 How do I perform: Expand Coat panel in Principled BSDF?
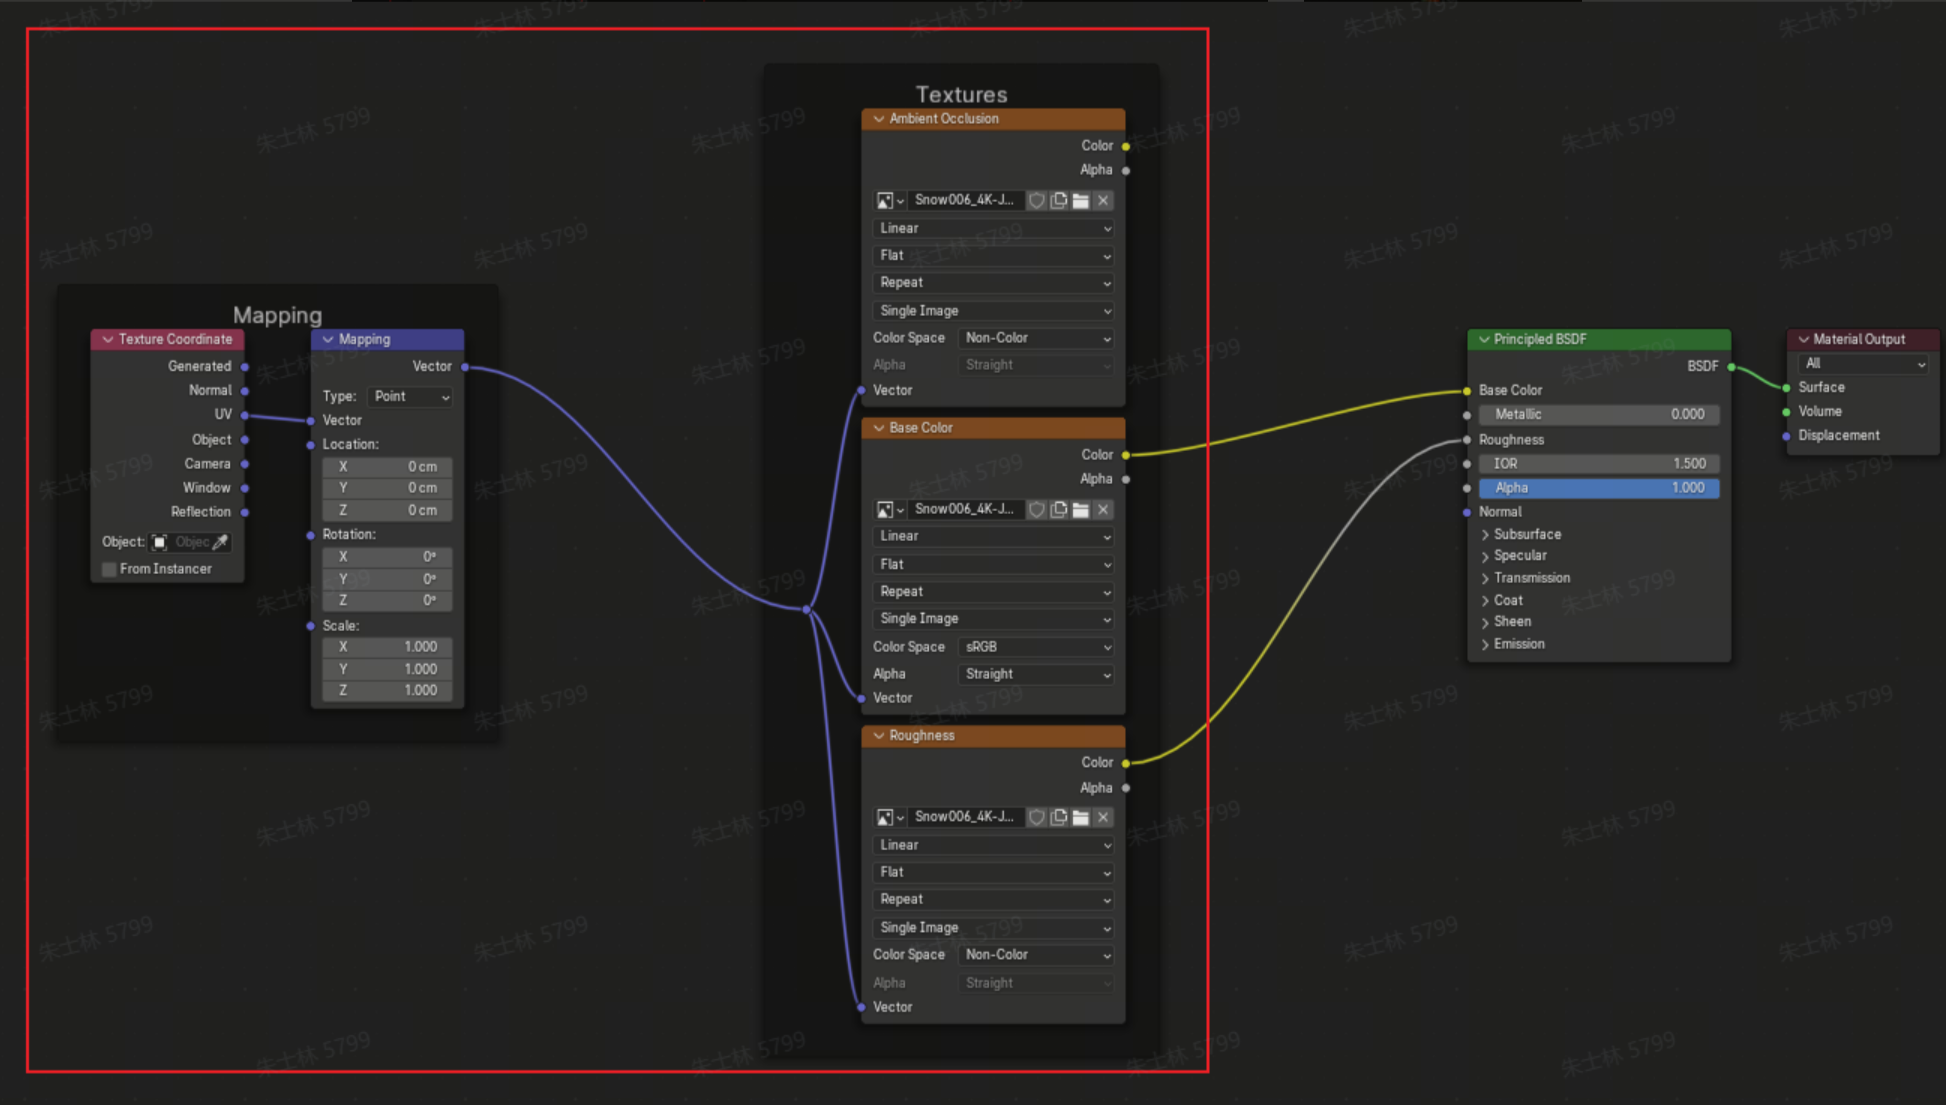tap(1486, 601)
